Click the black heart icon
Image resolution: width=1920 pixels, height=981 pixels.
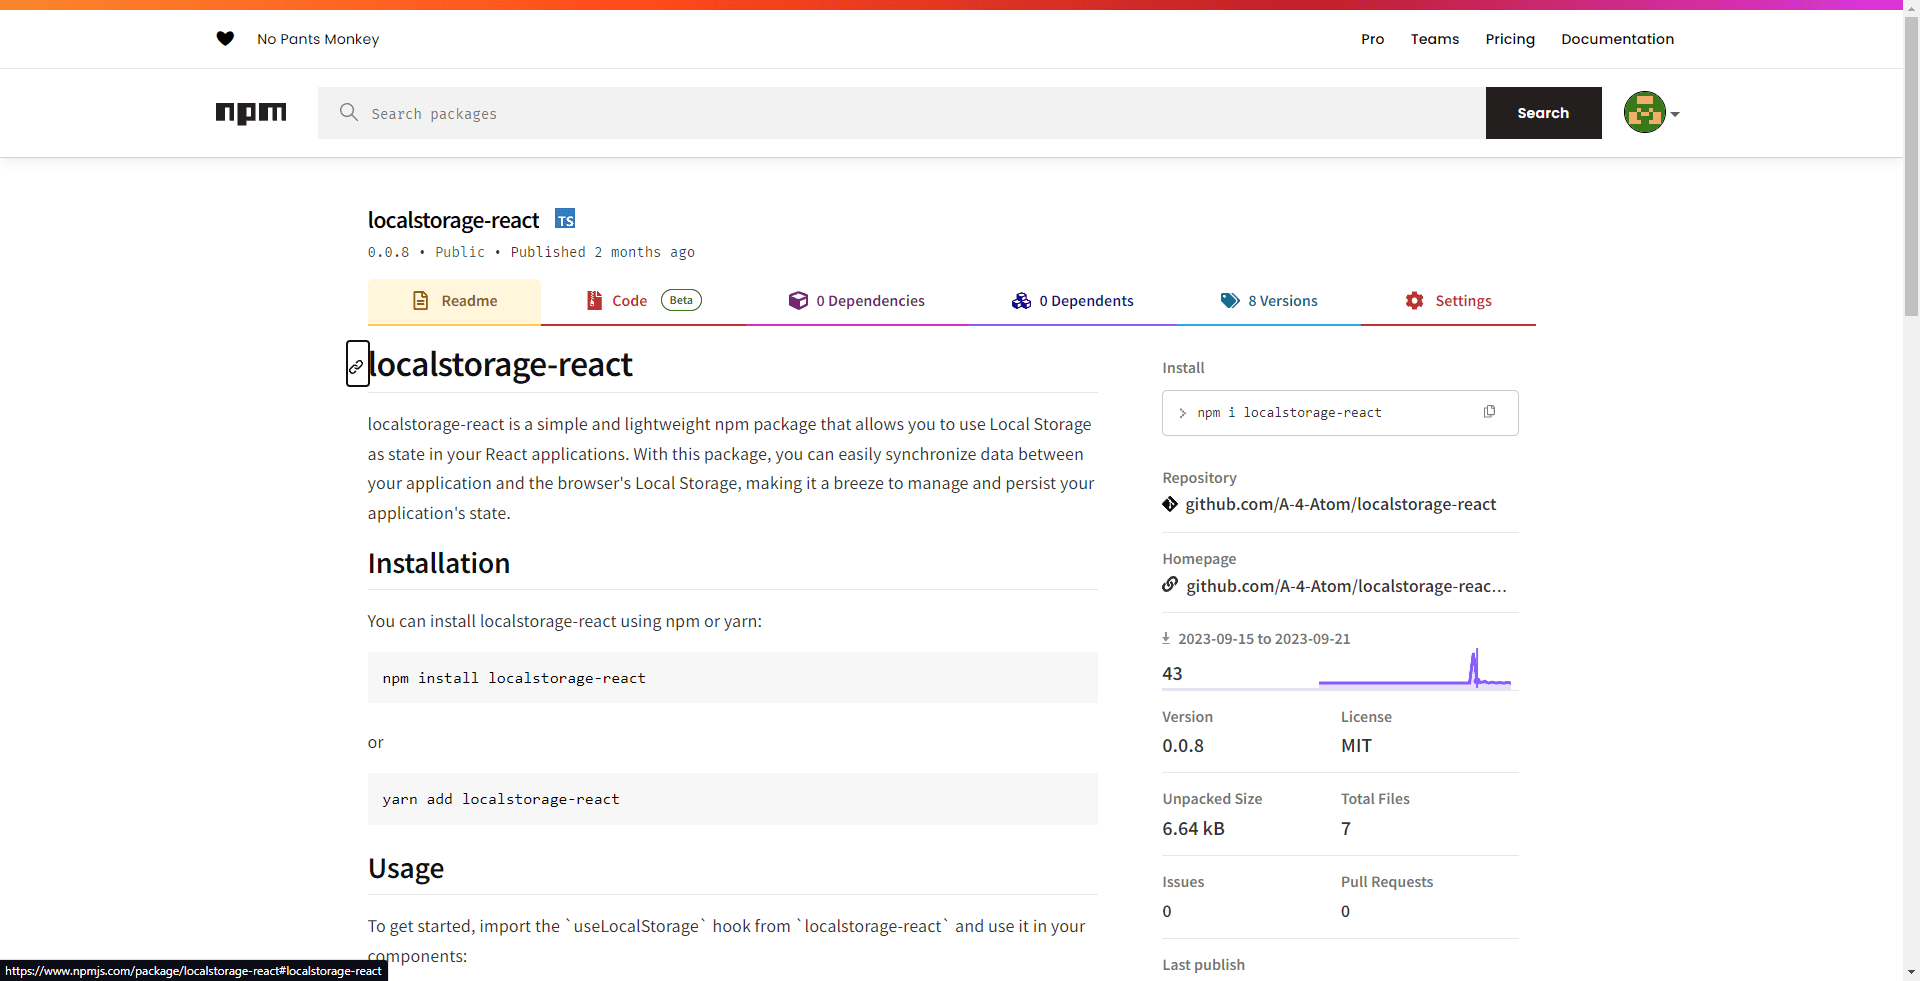(x=225, y=39)
